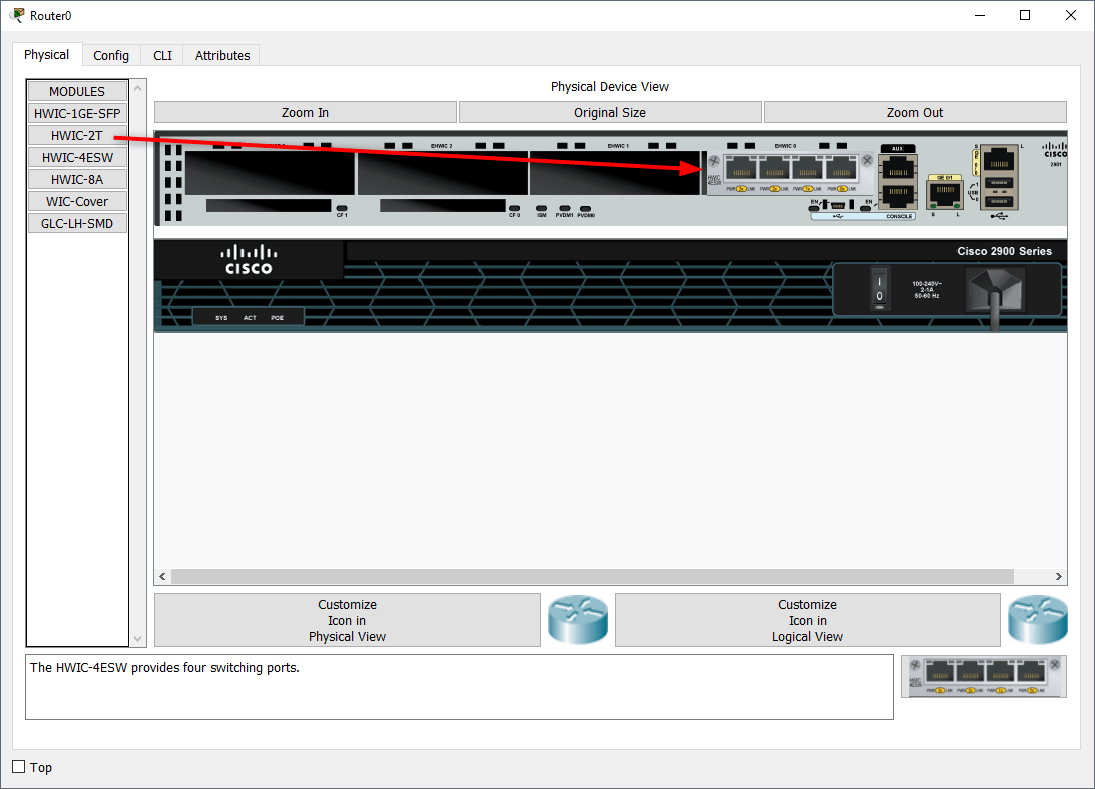The width and height of the screenshot is (1095, 789).
Task: Click the horizontal scrollbar right arrow
Action: click(x=1059, y=576)
